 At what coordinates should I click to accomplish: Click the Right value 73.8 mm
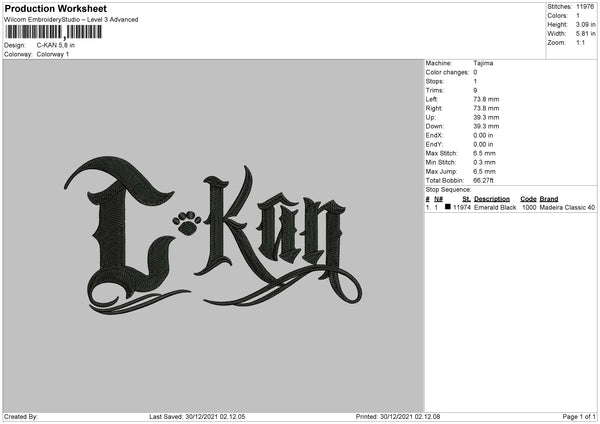486,108
